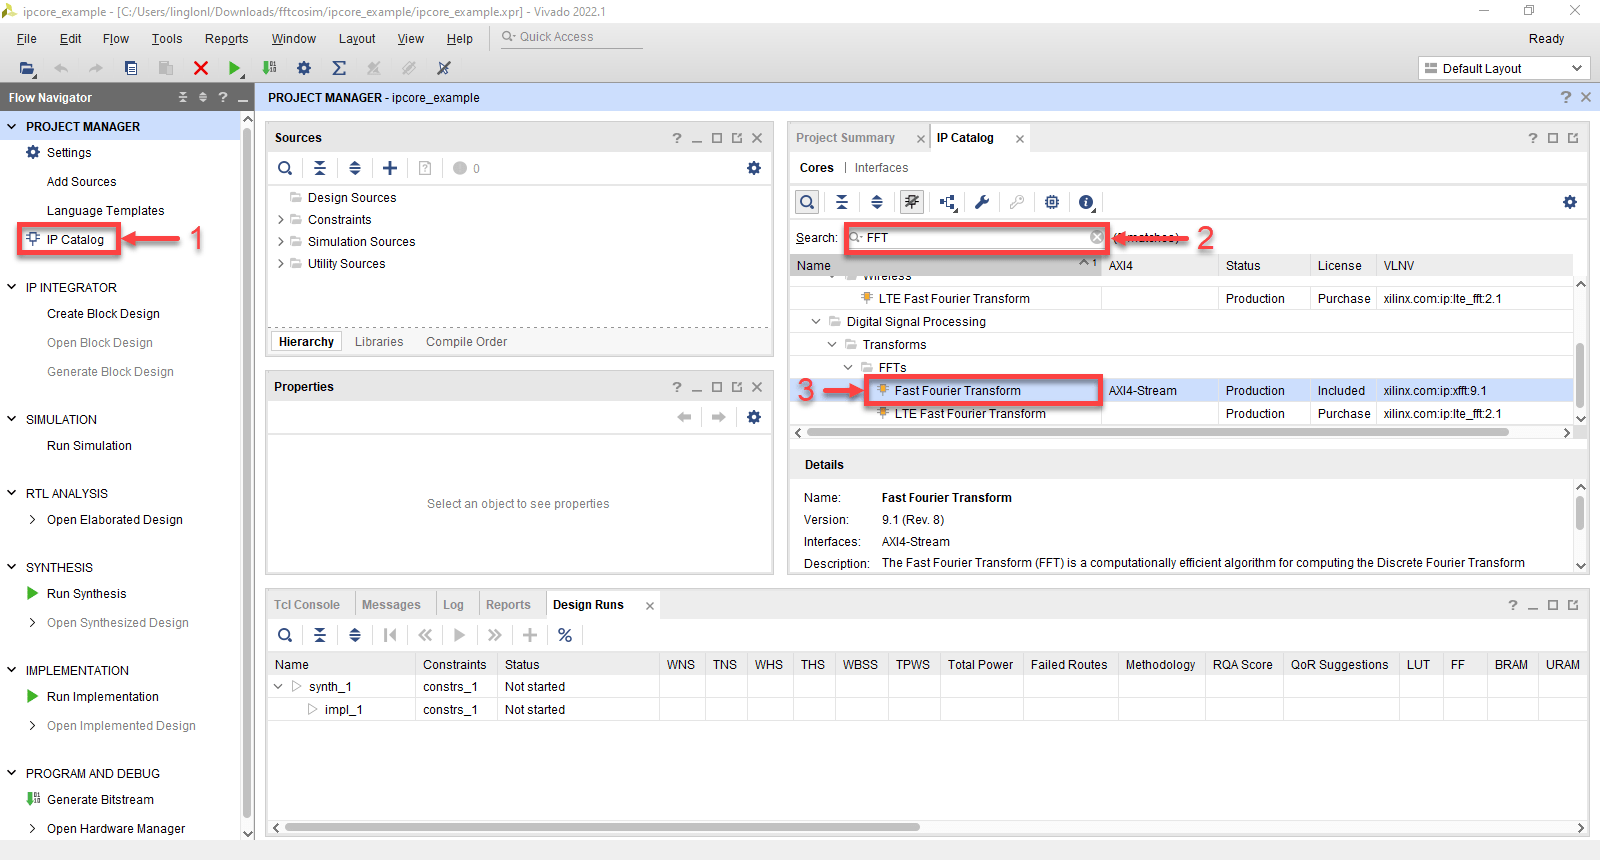Switch to Messages tab

click(x=391, y=605)
